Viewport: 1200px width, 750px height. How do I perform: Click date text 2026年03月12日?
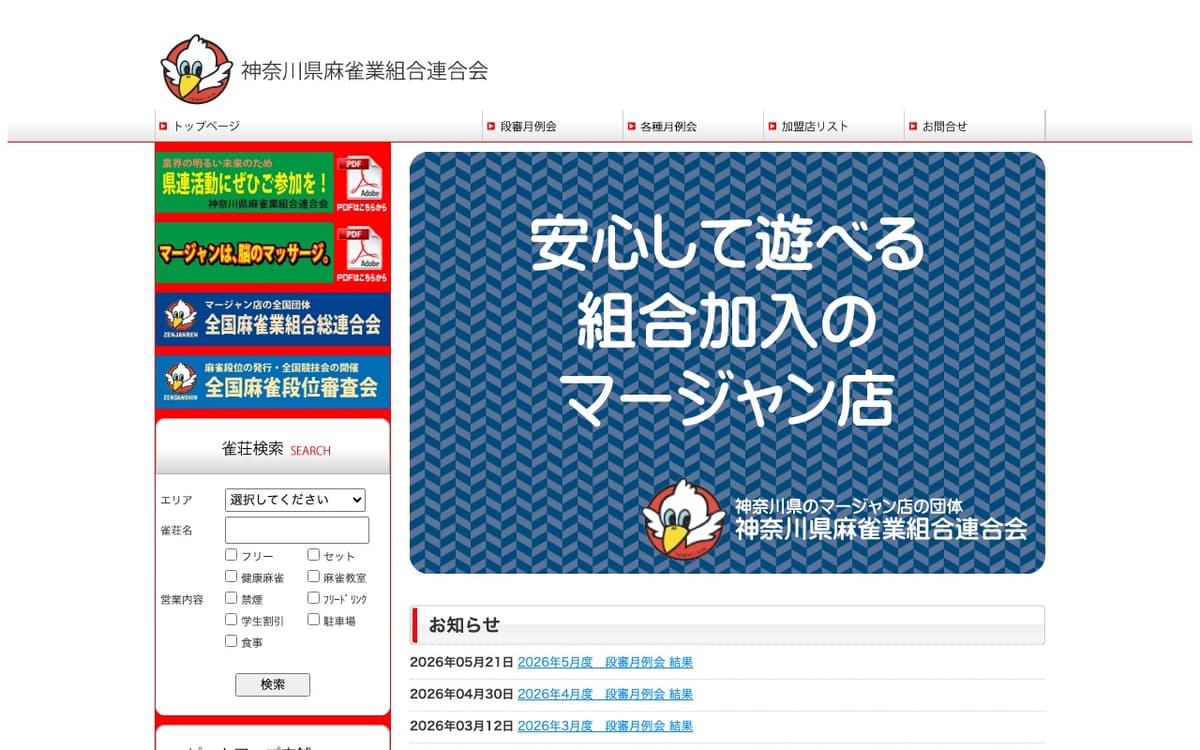coord(462,726)
